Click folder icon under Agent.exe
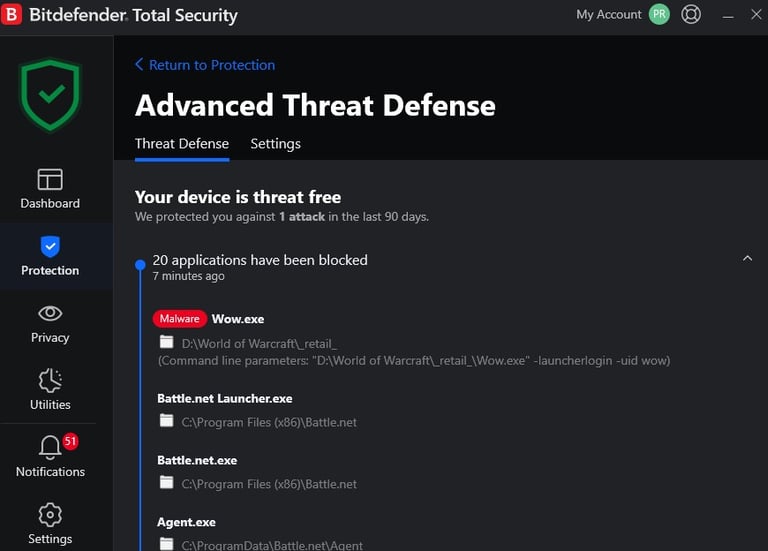The image size is (768, 551). [x=167, y=544]
